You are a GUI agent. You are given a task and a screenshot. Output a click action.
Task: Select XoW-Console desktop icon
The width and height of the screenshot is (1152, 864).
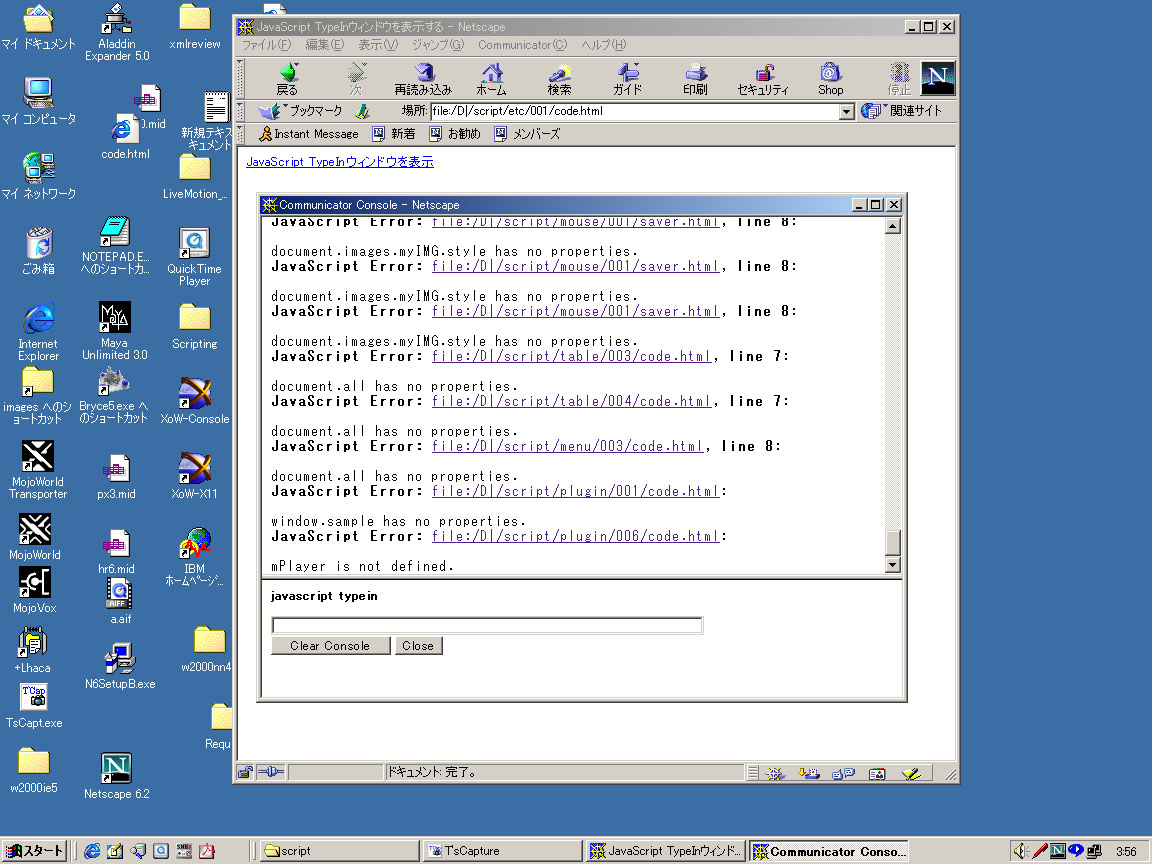click(x=195, y=401)
